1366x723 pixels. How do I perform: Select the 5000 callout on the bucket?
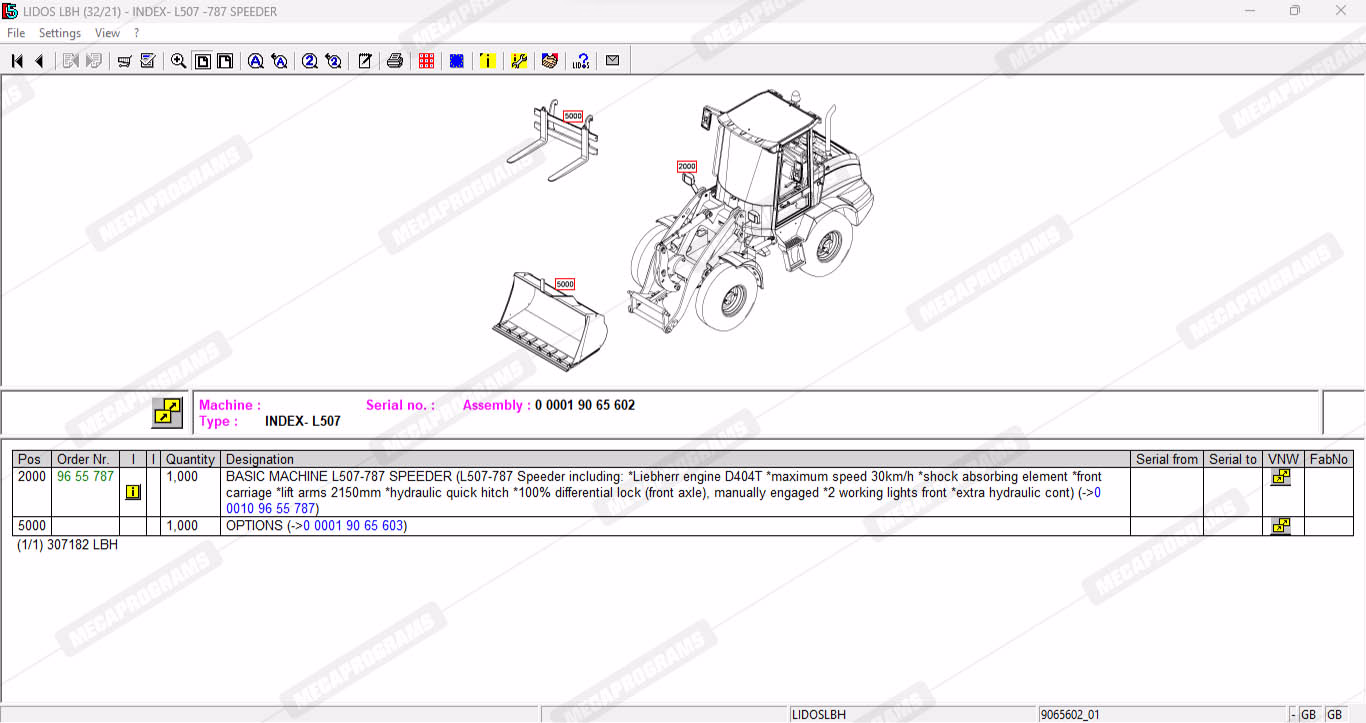pos(565,284)
